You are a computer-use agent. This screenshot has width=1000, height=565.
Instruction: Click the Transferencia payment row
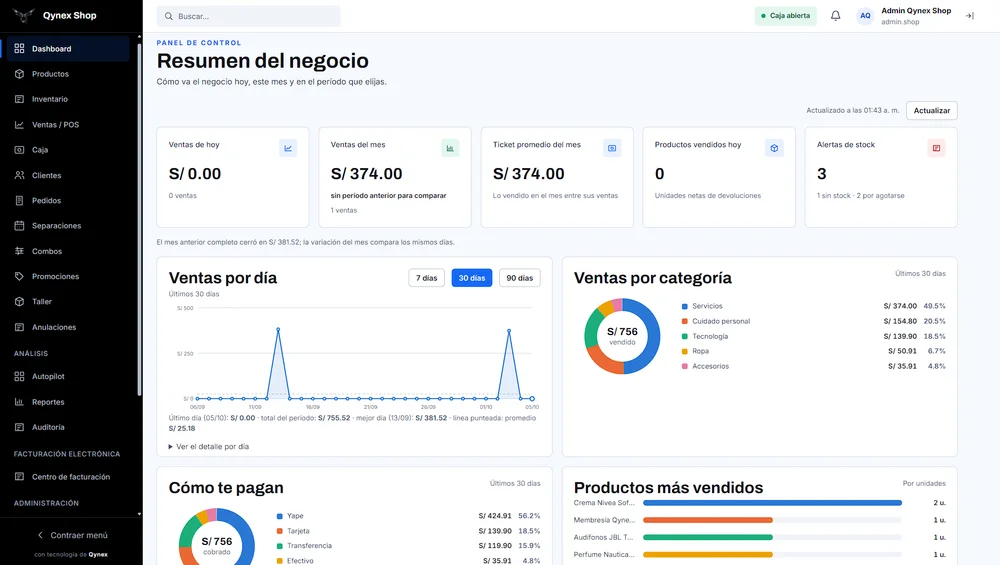pos(408,545)
